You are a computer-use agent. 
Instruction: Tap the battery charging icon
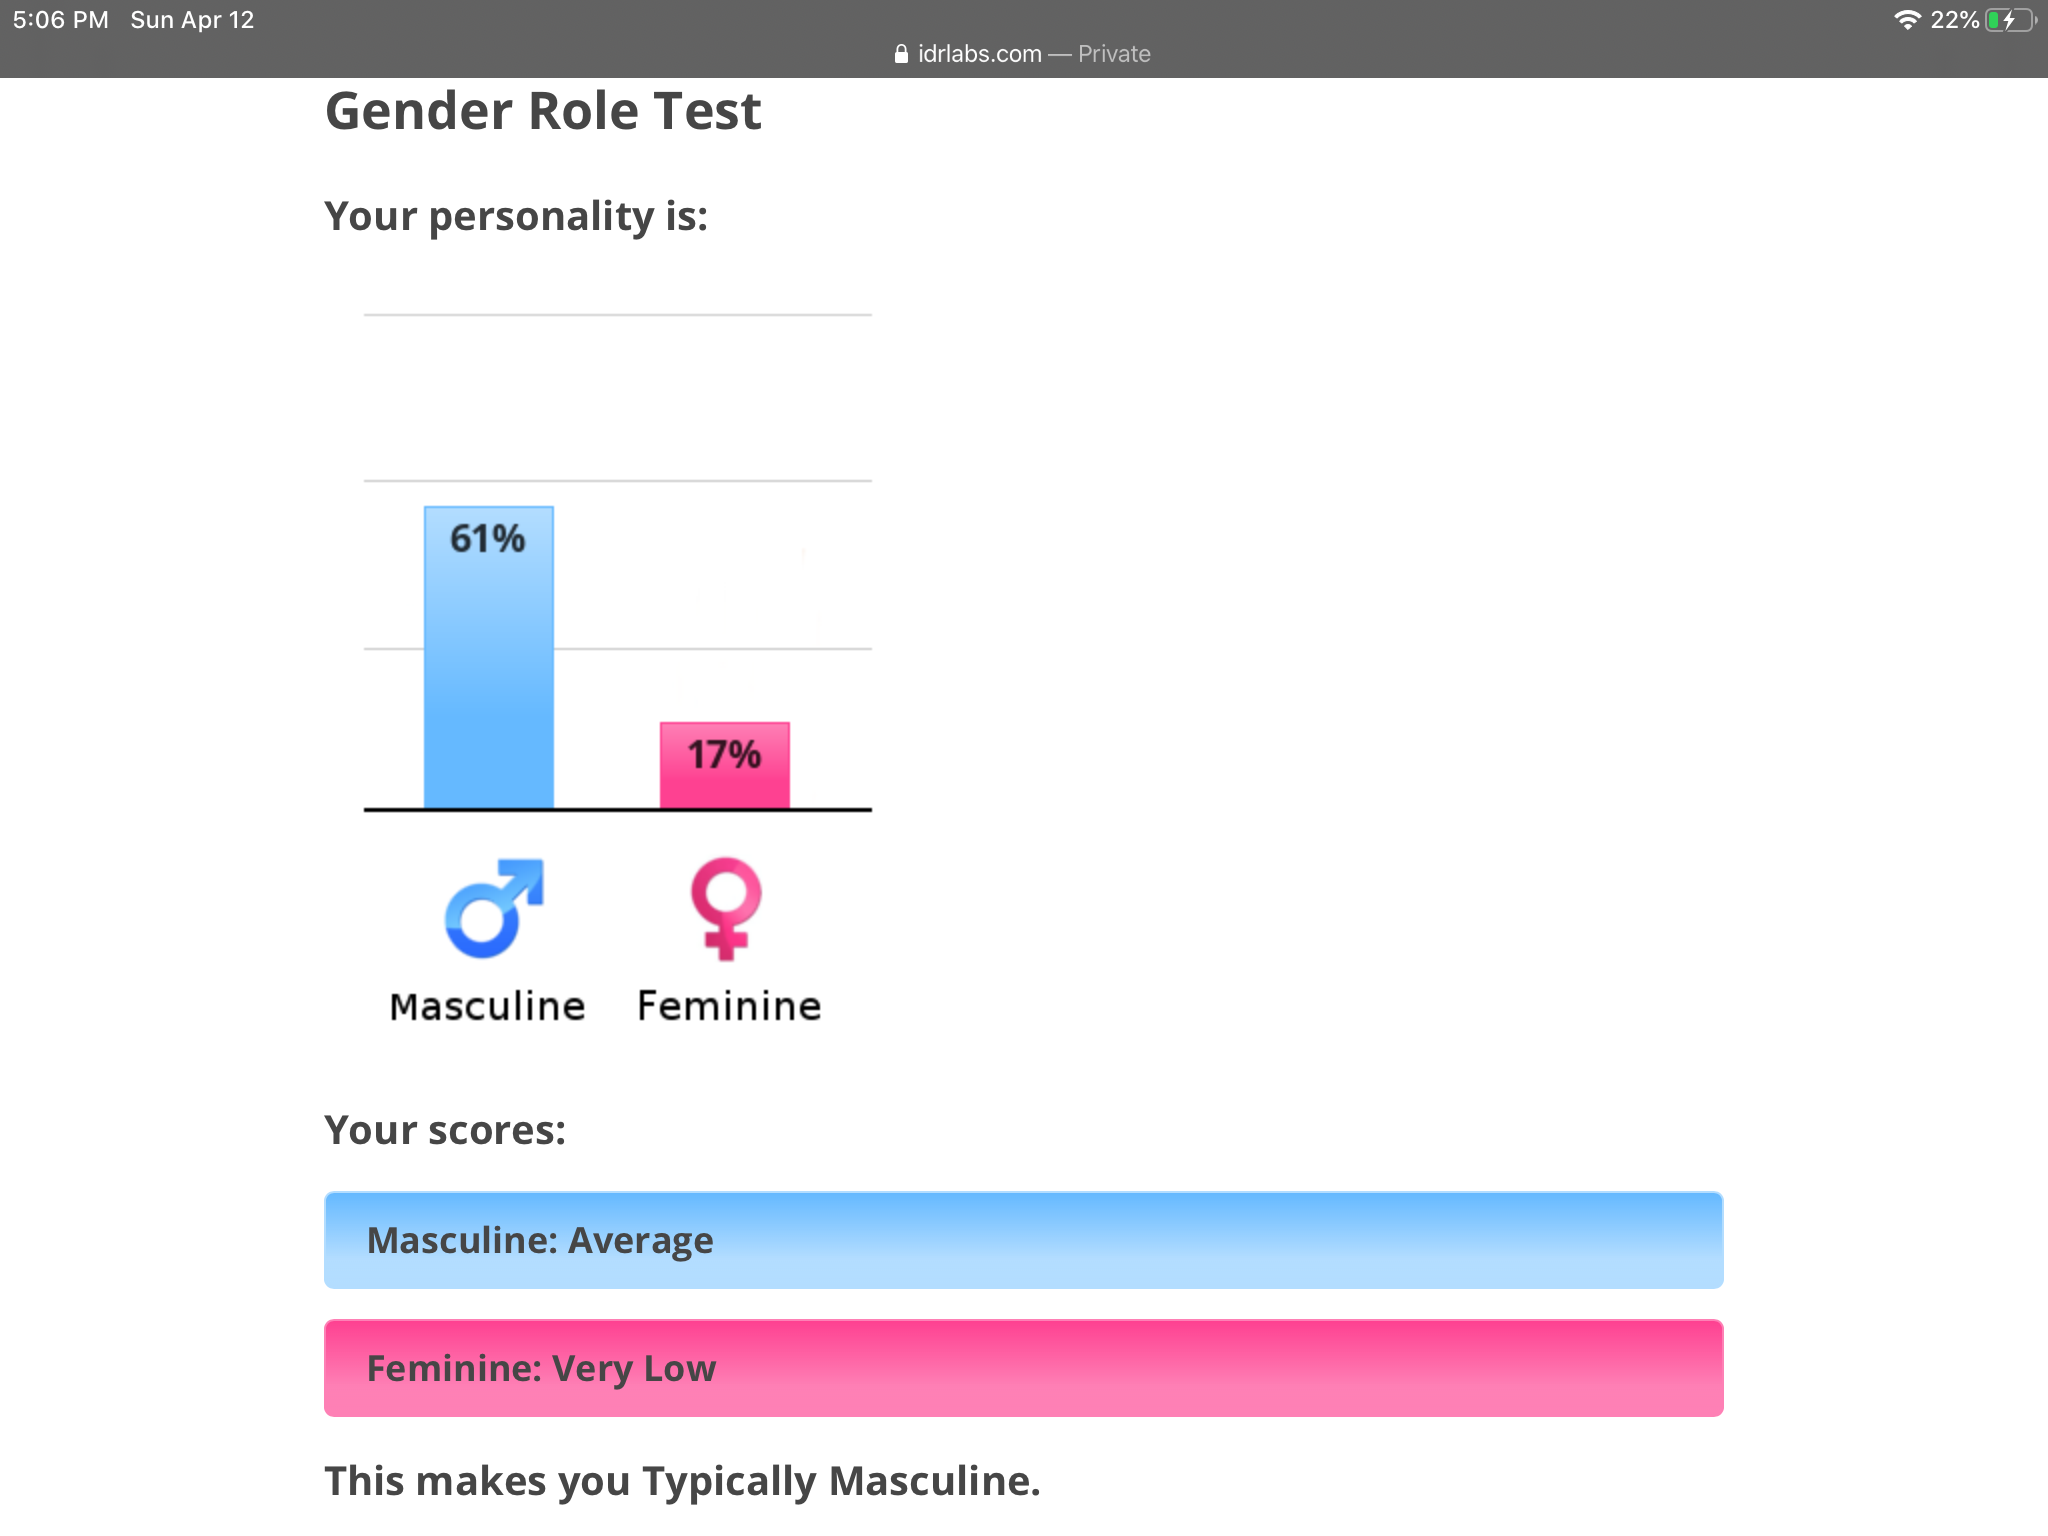click(x=2010, y=20)
